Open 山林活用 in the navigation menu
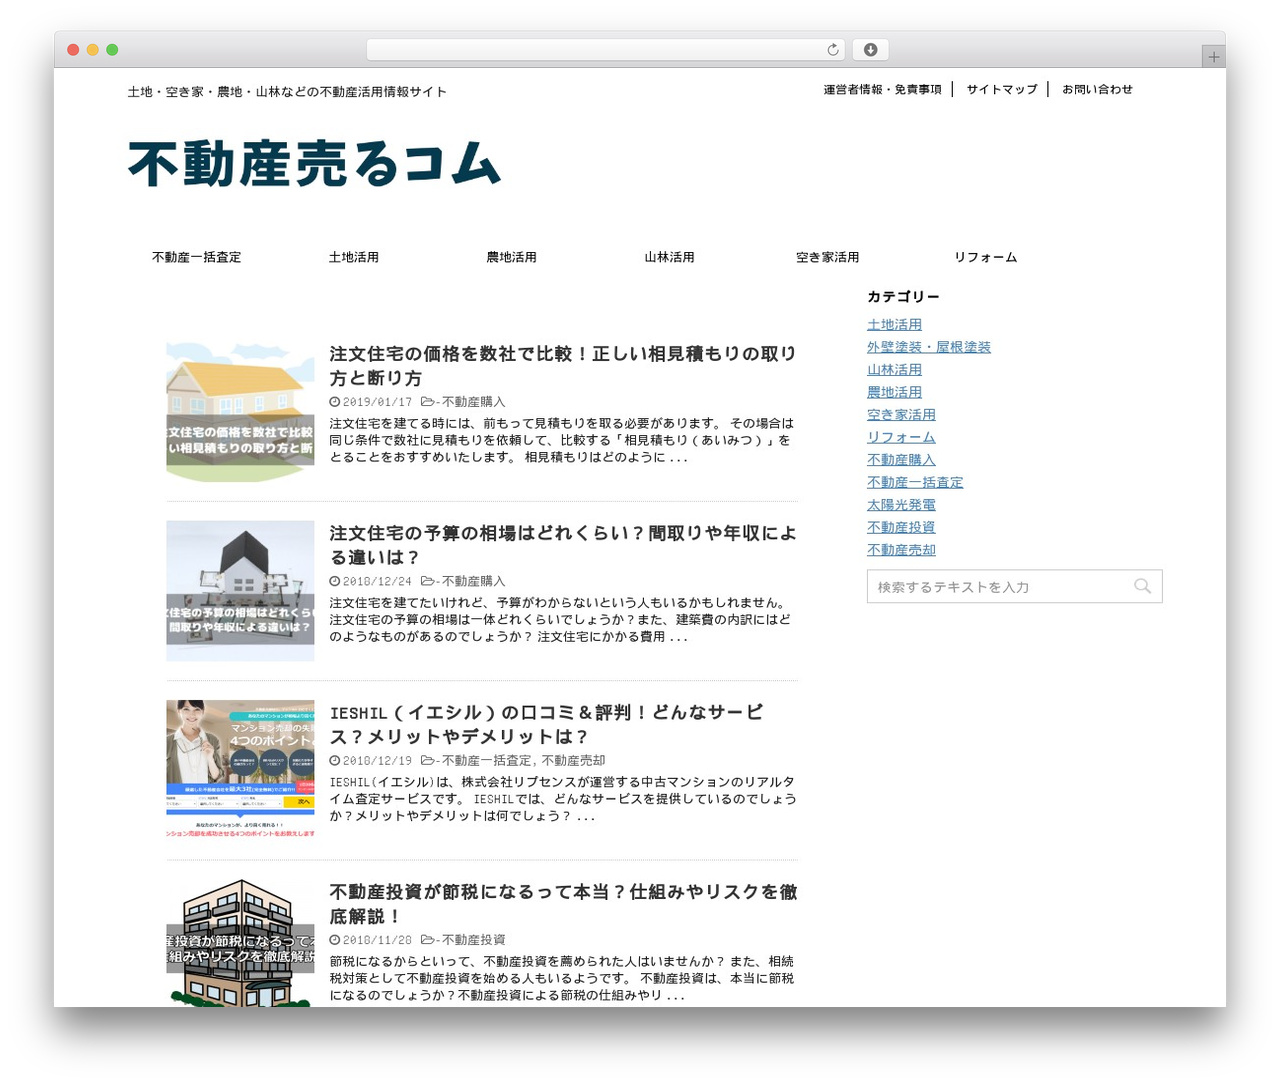 coord(670,257)
